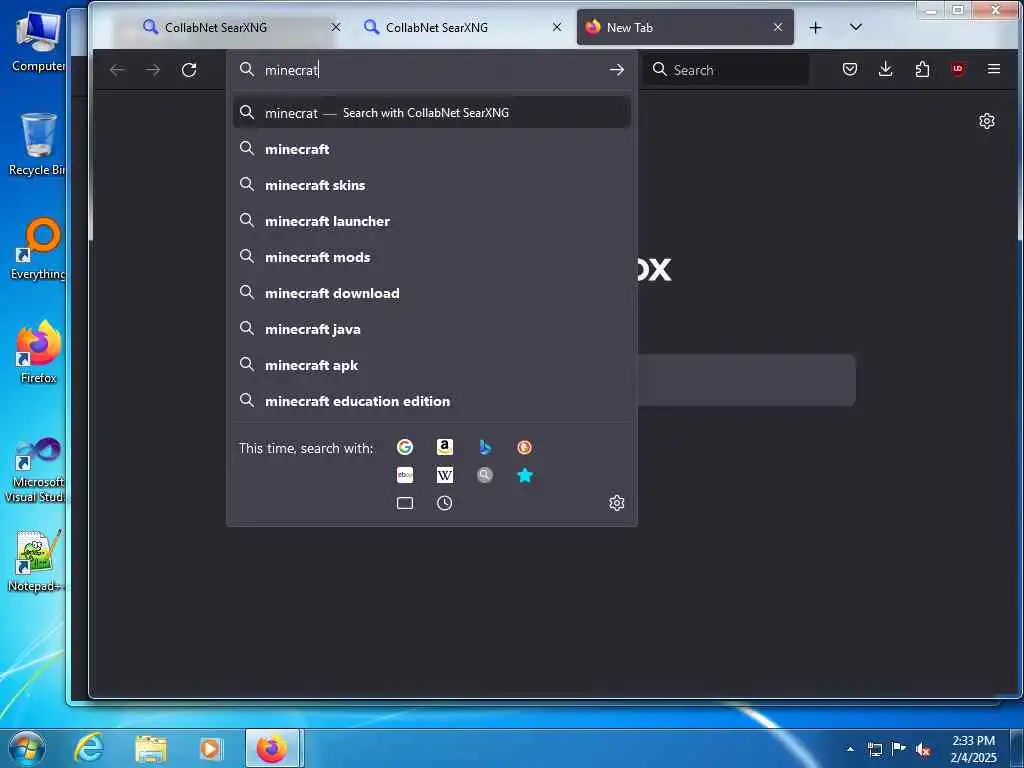Reload the current page
The width and height of the screenshot is (1024, 768).
pos(189,70)
